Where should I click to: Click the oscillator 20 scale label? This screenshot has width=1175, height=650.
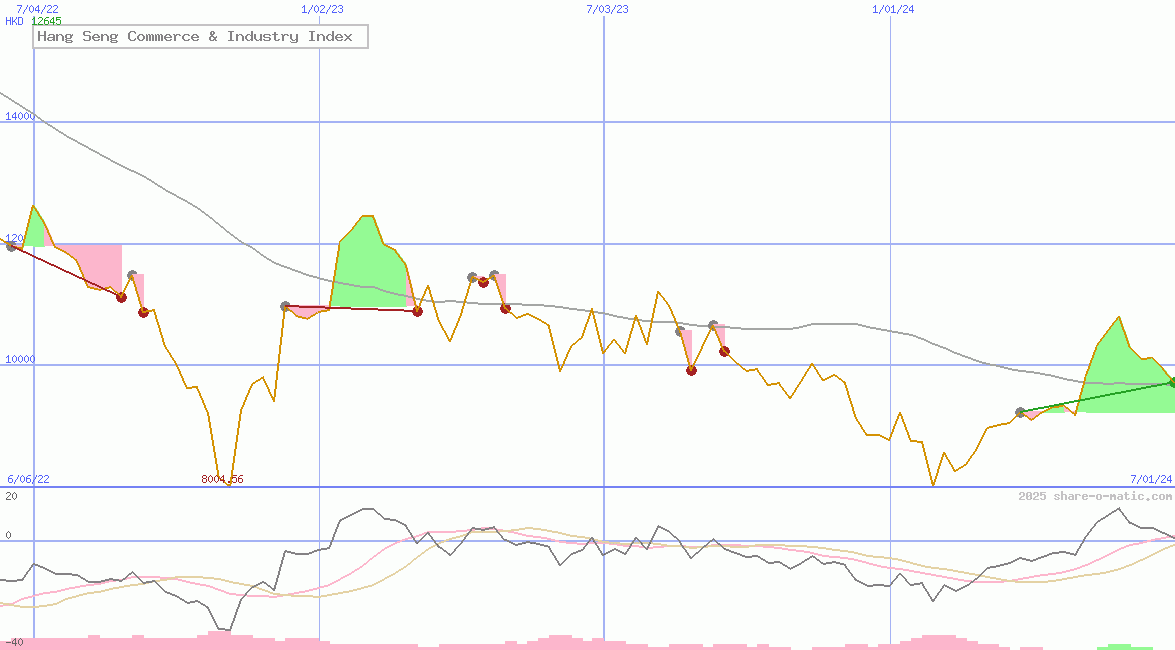pos(11,496)
